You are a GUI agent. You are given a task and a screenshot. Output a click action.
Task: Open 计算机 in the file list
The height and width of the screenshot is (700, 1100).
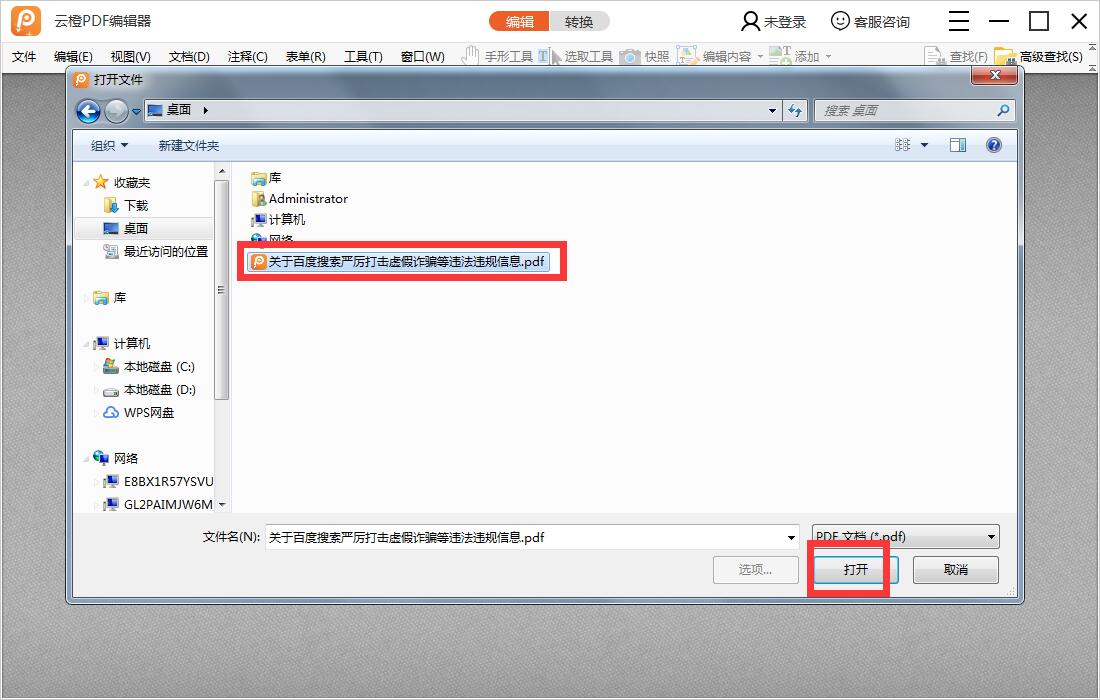278,220
